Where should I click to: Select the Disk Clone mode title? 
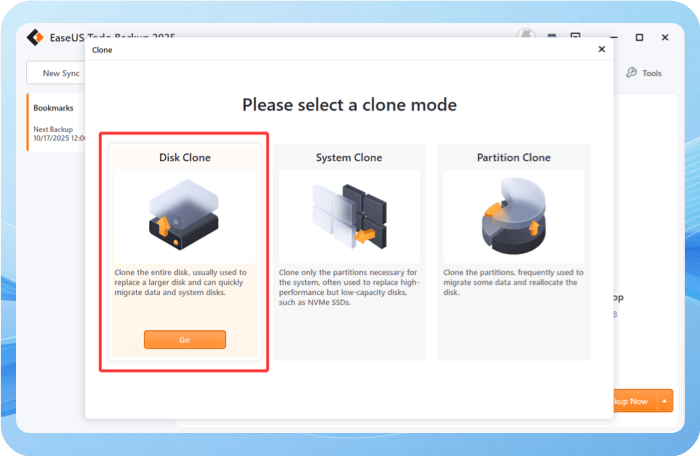(x=185, y=158)
